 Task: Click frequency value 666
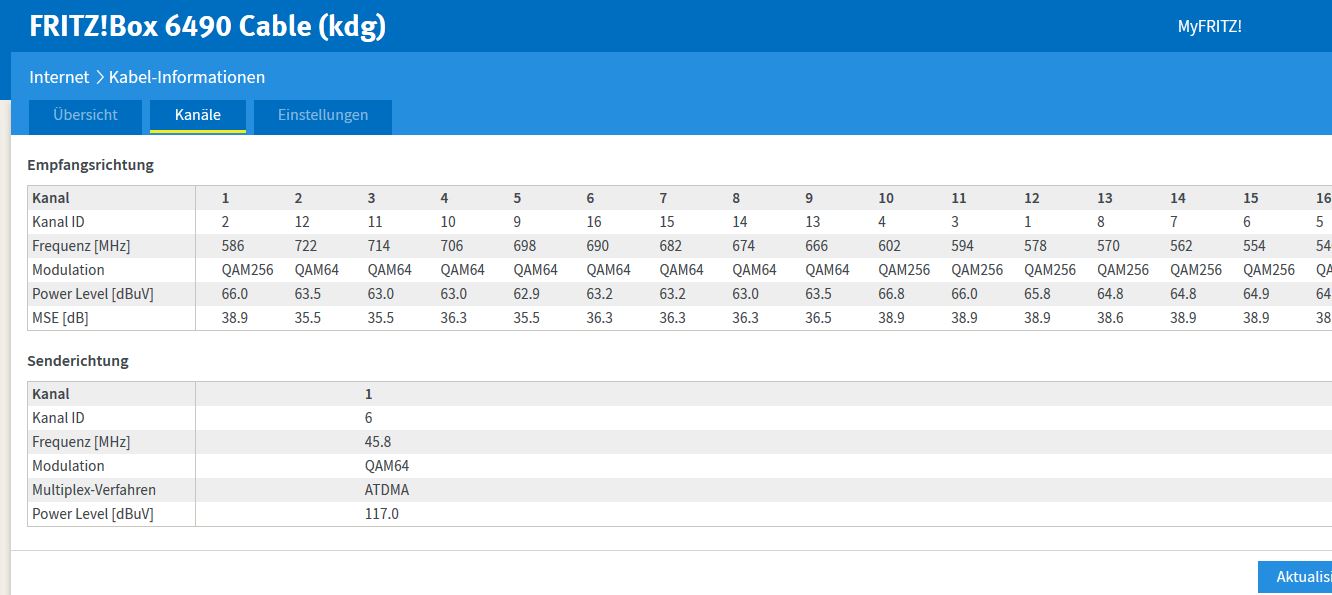(817, 246)
